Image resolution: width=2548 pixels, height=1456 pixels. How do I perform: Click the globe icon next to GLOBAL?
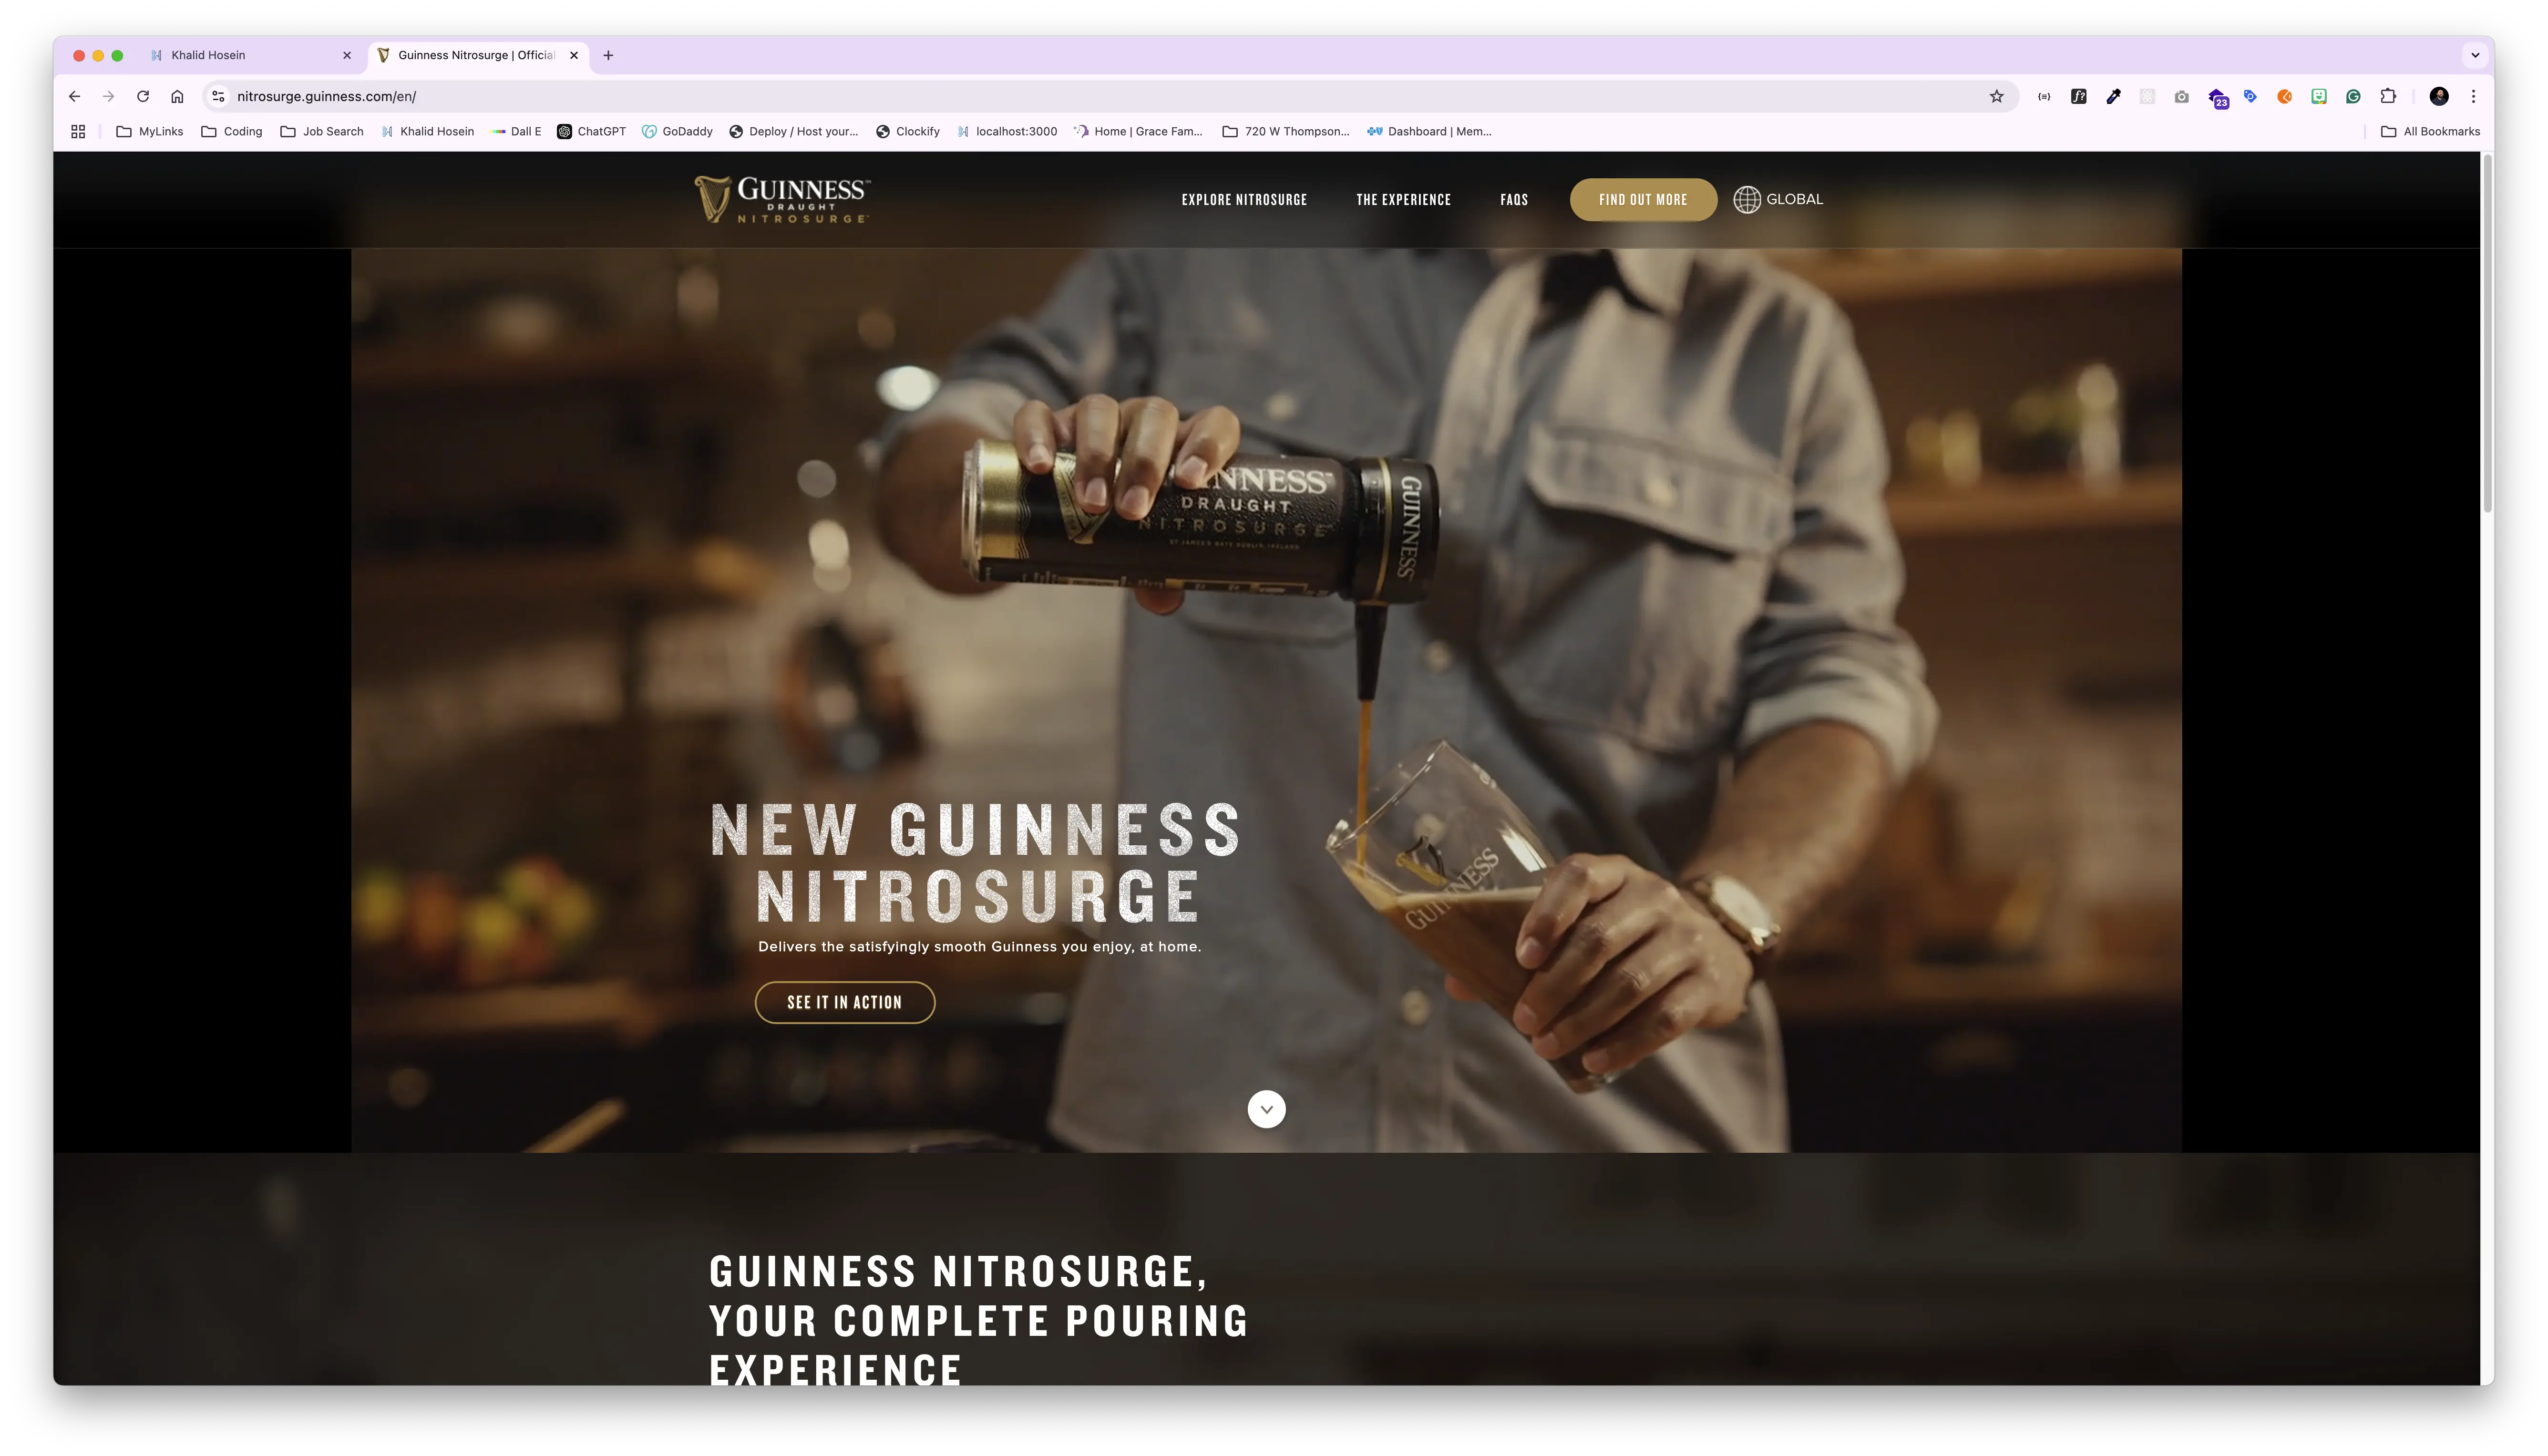[x=1747, y=199]
